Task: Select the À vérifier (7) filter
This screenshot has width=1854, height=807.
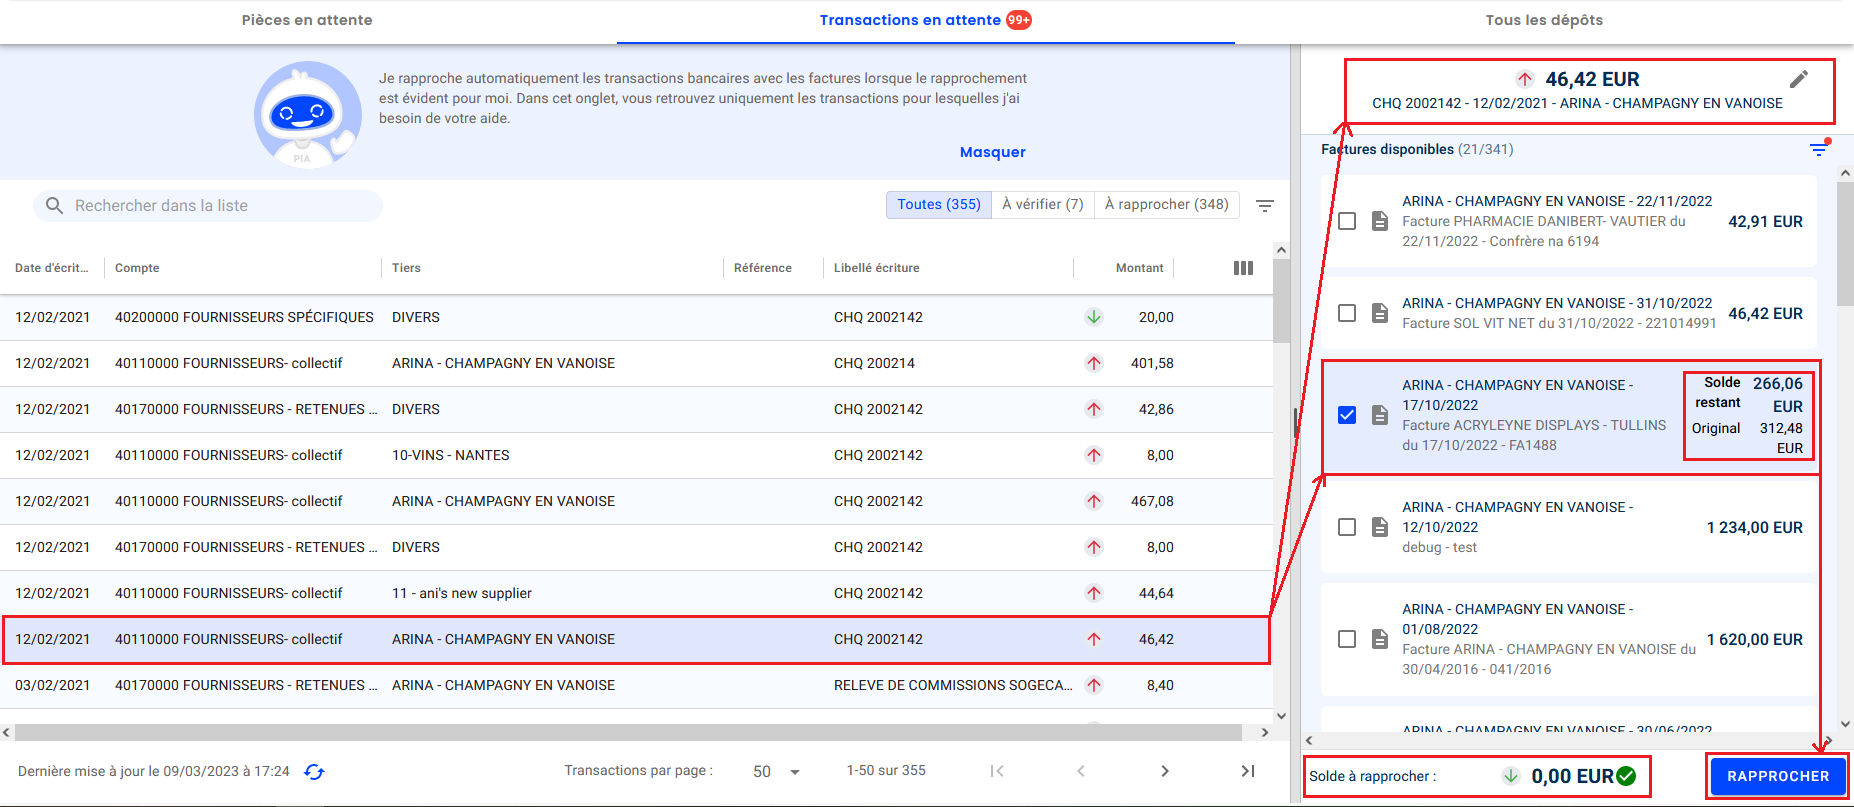Action: pyautogui.click(x=1043, y=204)
